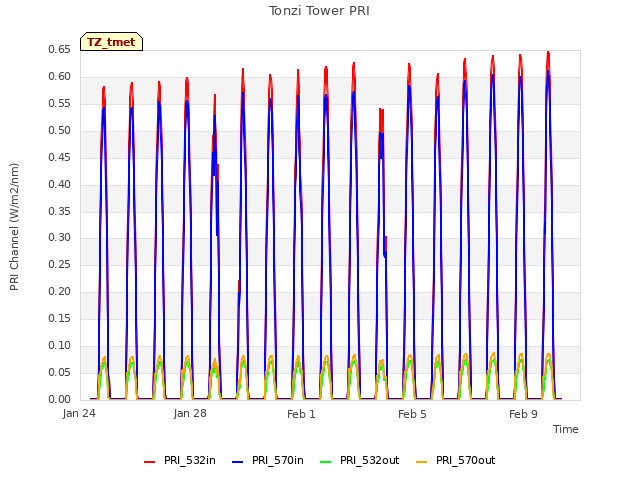The width and height of the screenshot is (640, 480).
Task: Click the Feb 5 x-axis tick label
Action: (x=412, y=414)
